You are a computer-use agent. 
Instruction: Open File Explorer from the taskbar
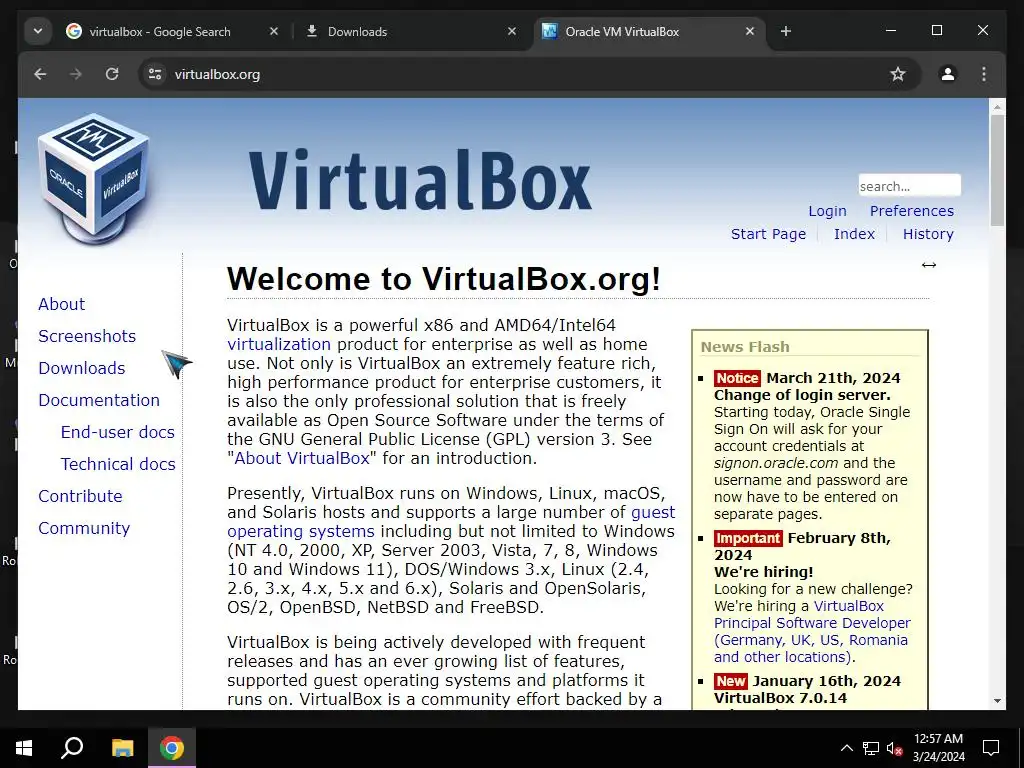click(122, 748)
